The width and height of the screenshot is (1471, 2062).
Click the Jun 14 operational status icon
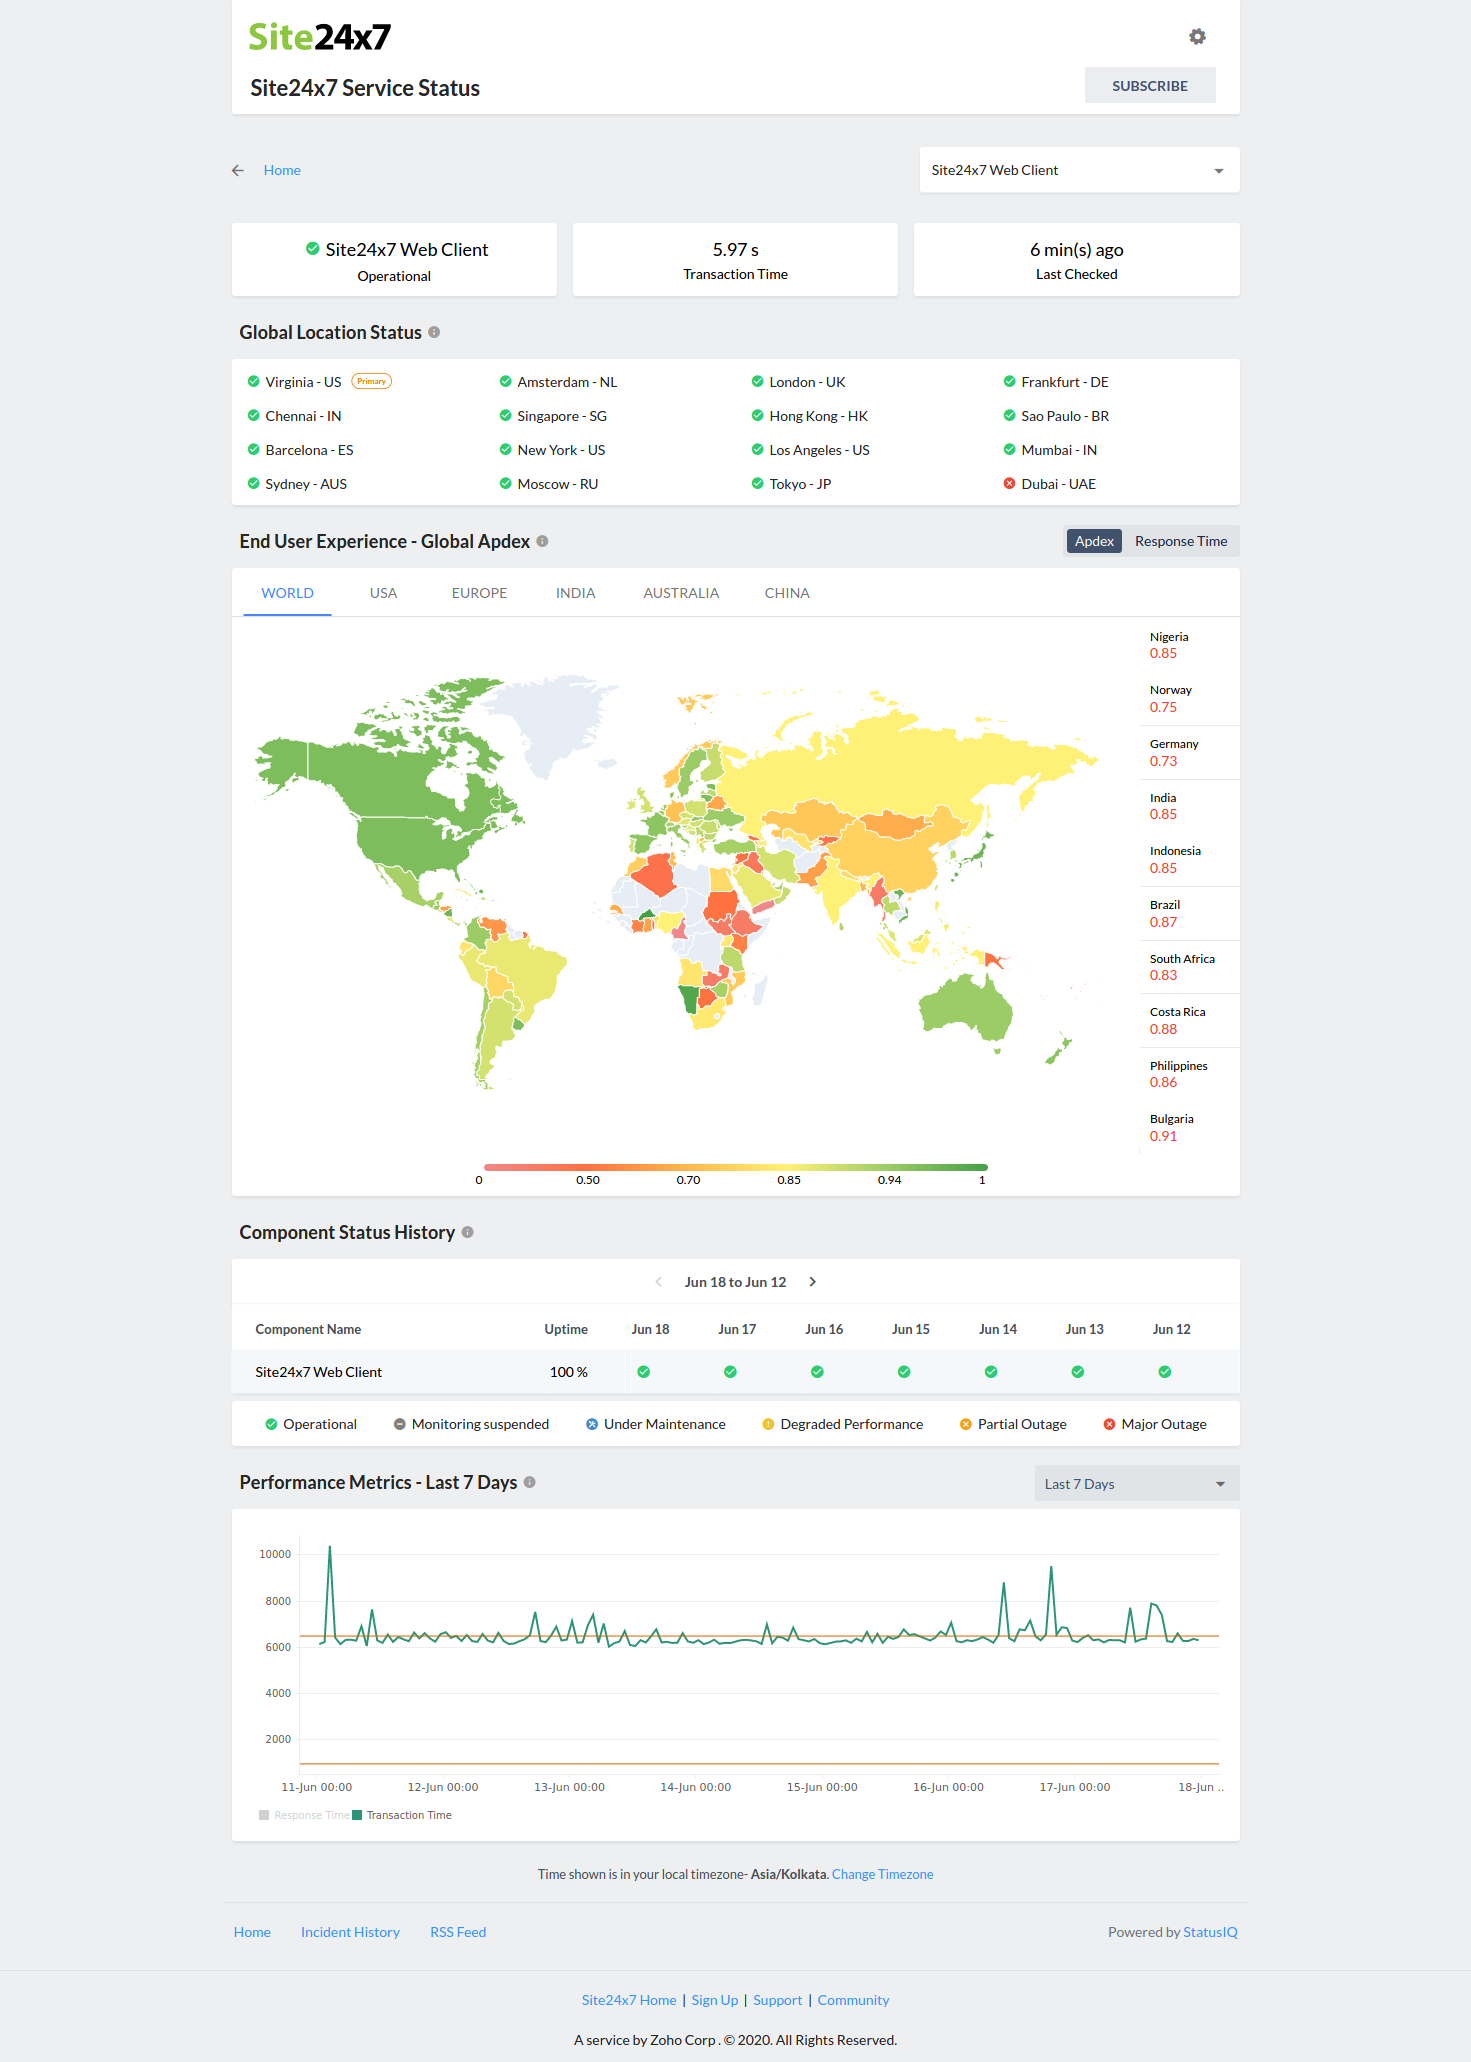(991, 1372)
